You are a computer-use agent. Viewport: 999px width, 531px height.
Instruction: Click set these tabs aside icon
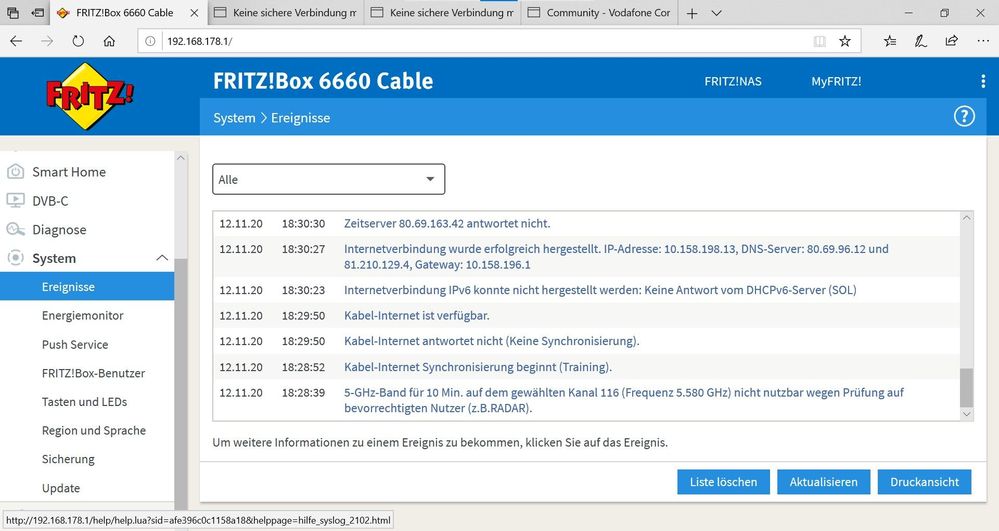pos(38,13)
